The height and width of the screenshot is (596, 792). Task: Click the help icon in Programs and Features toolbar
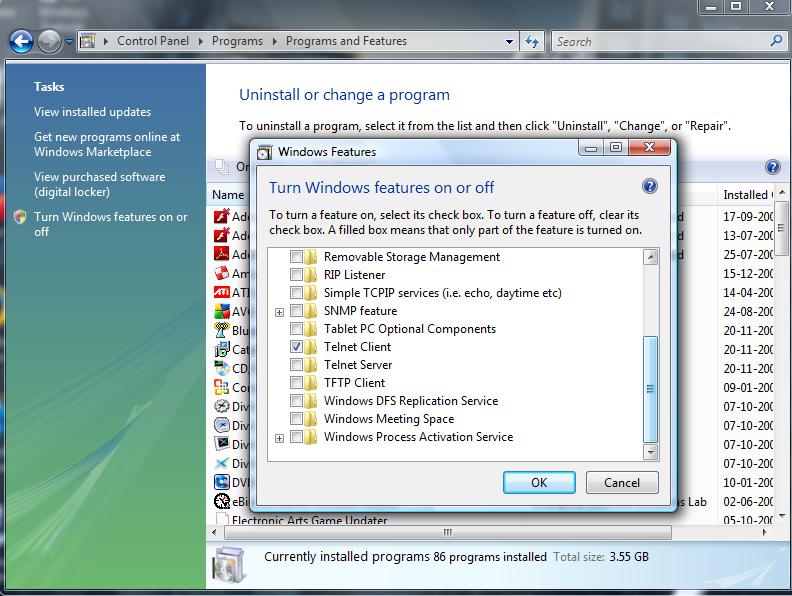pos(773,167)
